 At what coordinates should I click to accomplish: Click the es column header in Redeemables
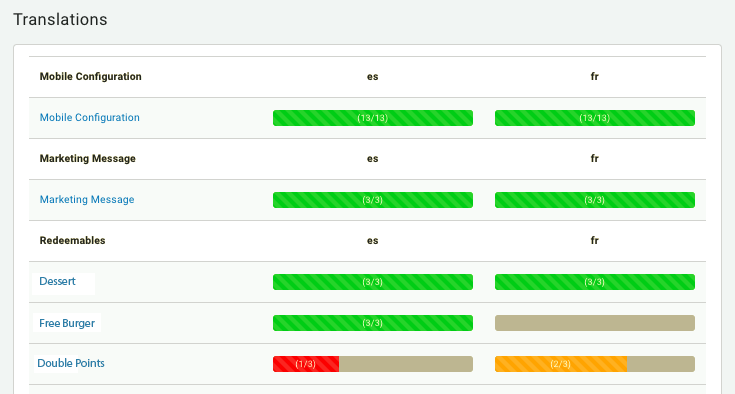[x=373, y=241]
